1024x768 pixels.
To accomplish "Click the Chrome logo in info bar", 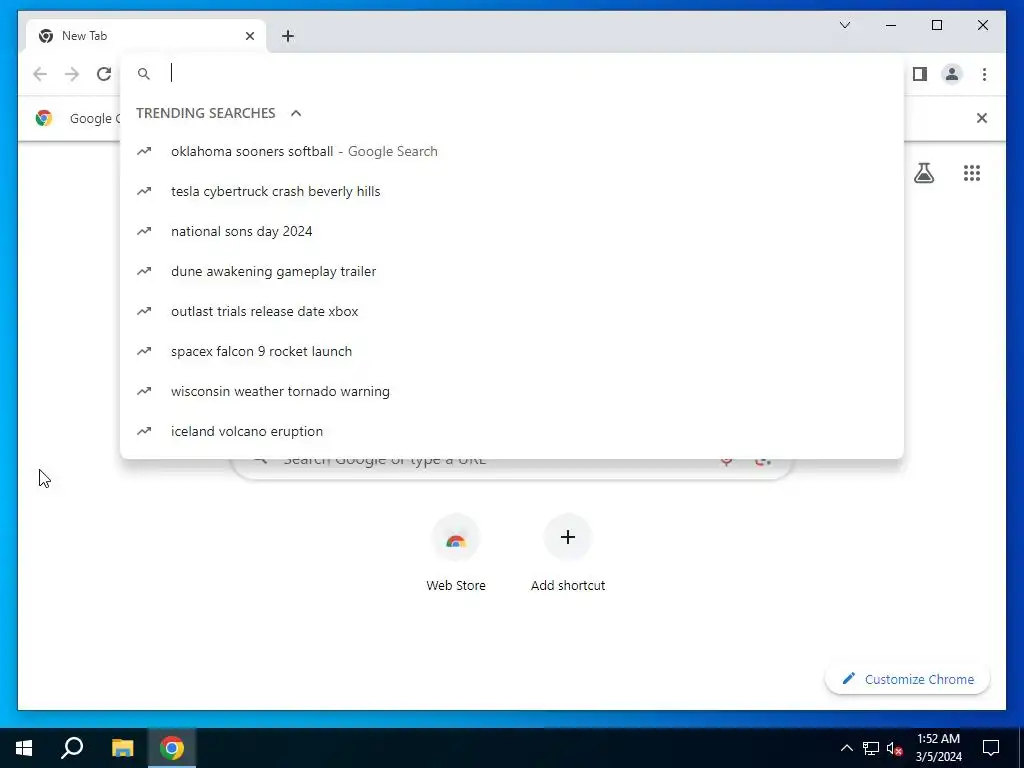I will point(44,118).
